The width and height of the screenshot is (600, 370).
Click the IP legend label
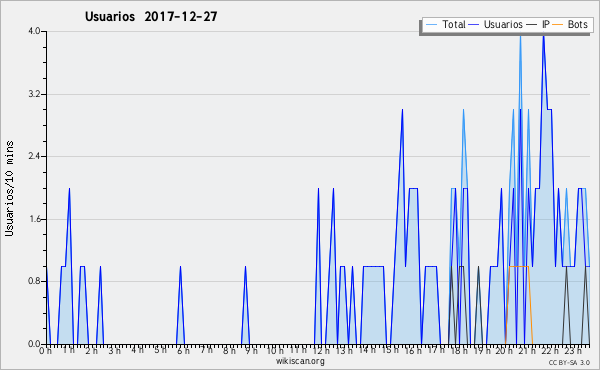(546, 24)
